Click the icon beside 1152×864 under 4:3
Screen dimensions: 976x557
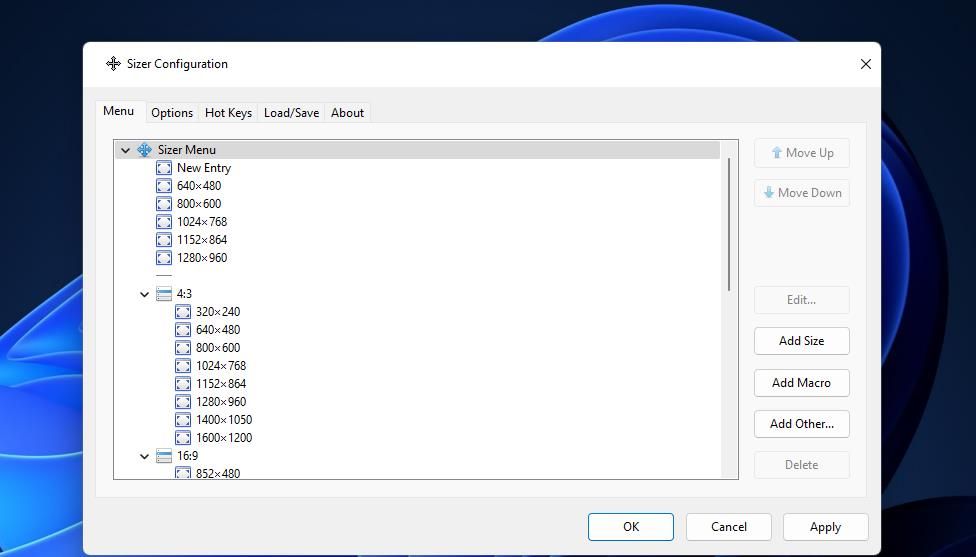(x=183, y=384)
